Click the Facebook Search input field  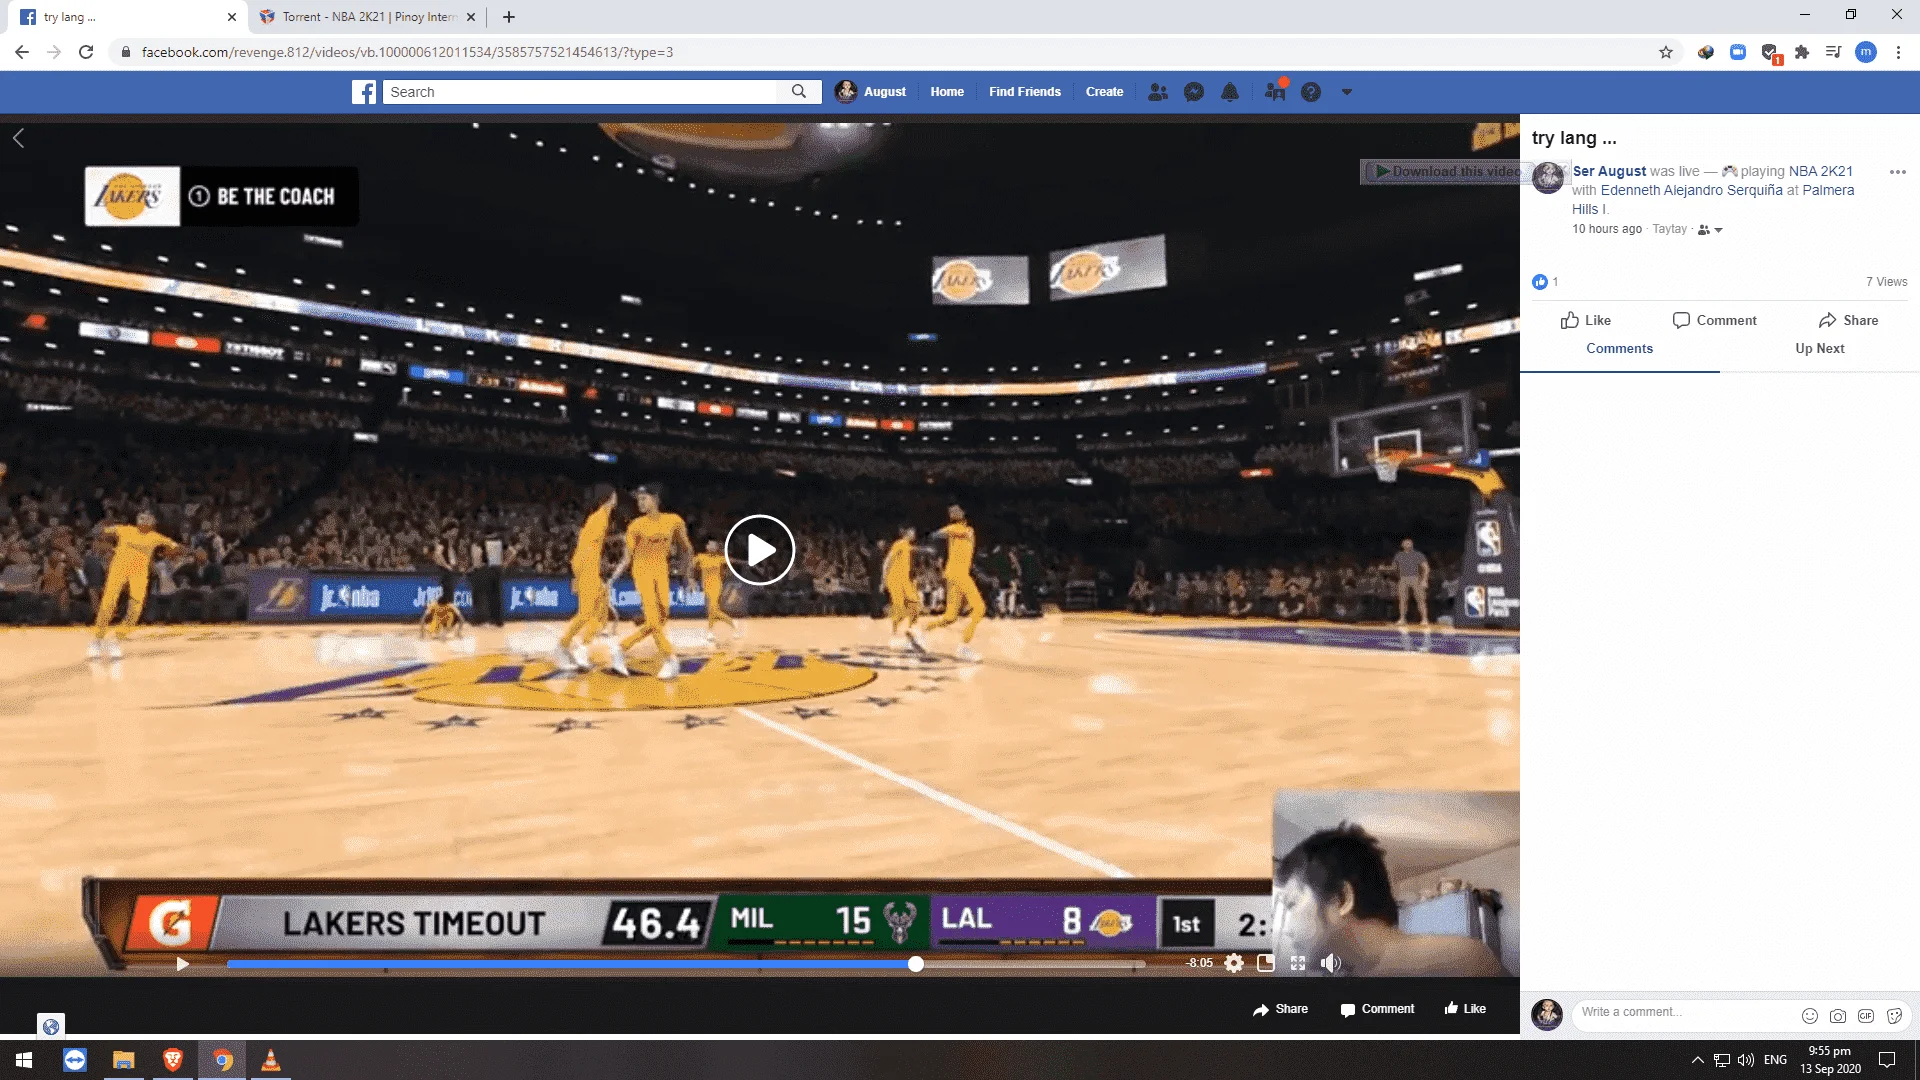tap(580, 92)
